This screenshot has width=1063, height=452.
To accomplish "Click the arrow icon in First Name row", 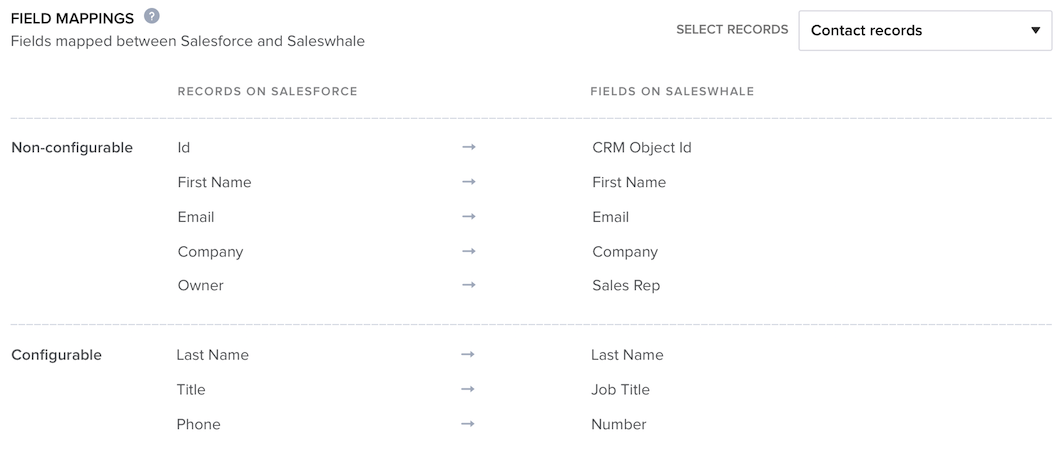I will click(468, 182).
